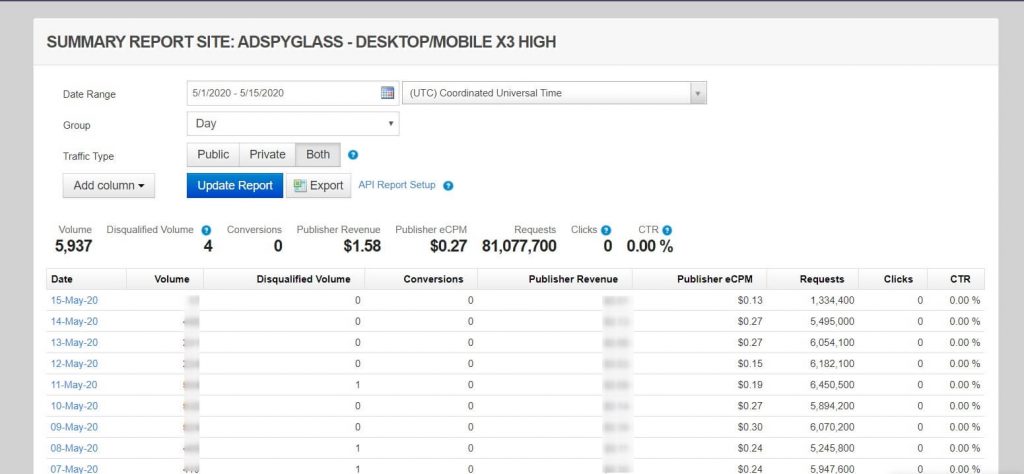Screen dimensions: 1024x474
Task: Click the Date Range input field
Action: (x=282, y=93)
